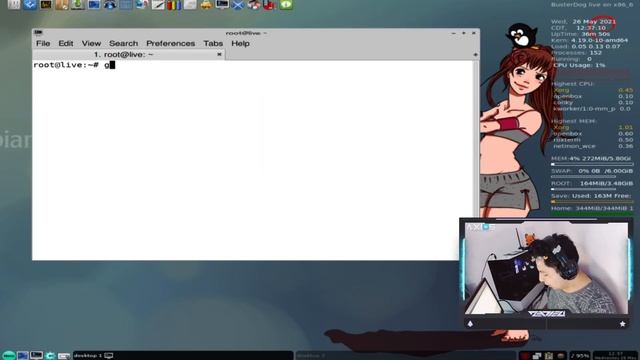640x360 pixels.
Task: Open the dark terminal icon in top launcher
Action: [46, 4]
